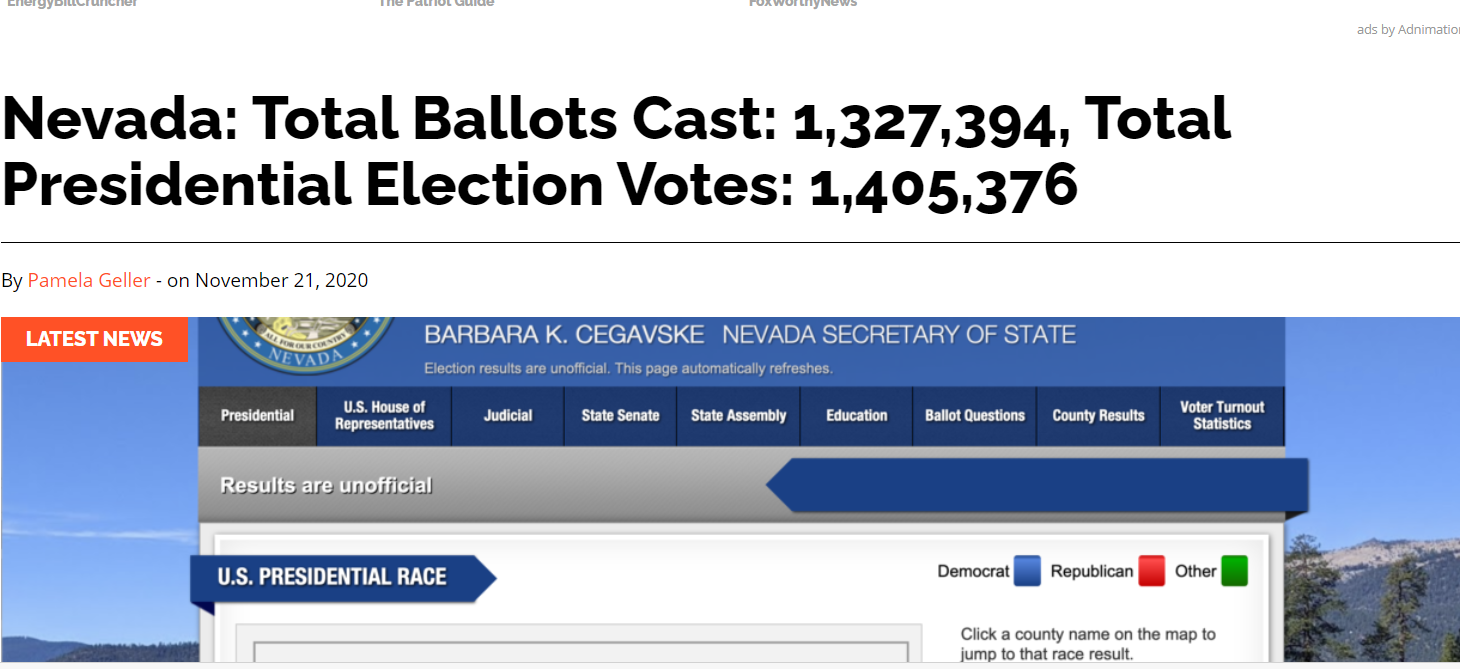Select the Presidential results tab
Viewport: 1460px width, 669px height.
[257, 416]
